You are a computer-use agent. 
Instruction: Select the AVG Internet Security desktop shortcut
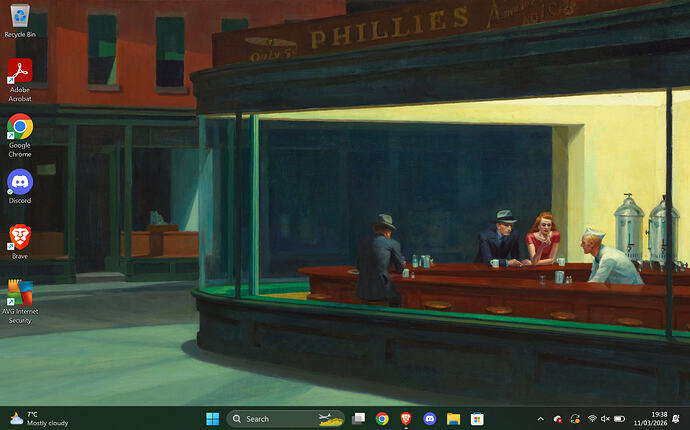click(x=20, y=301)
